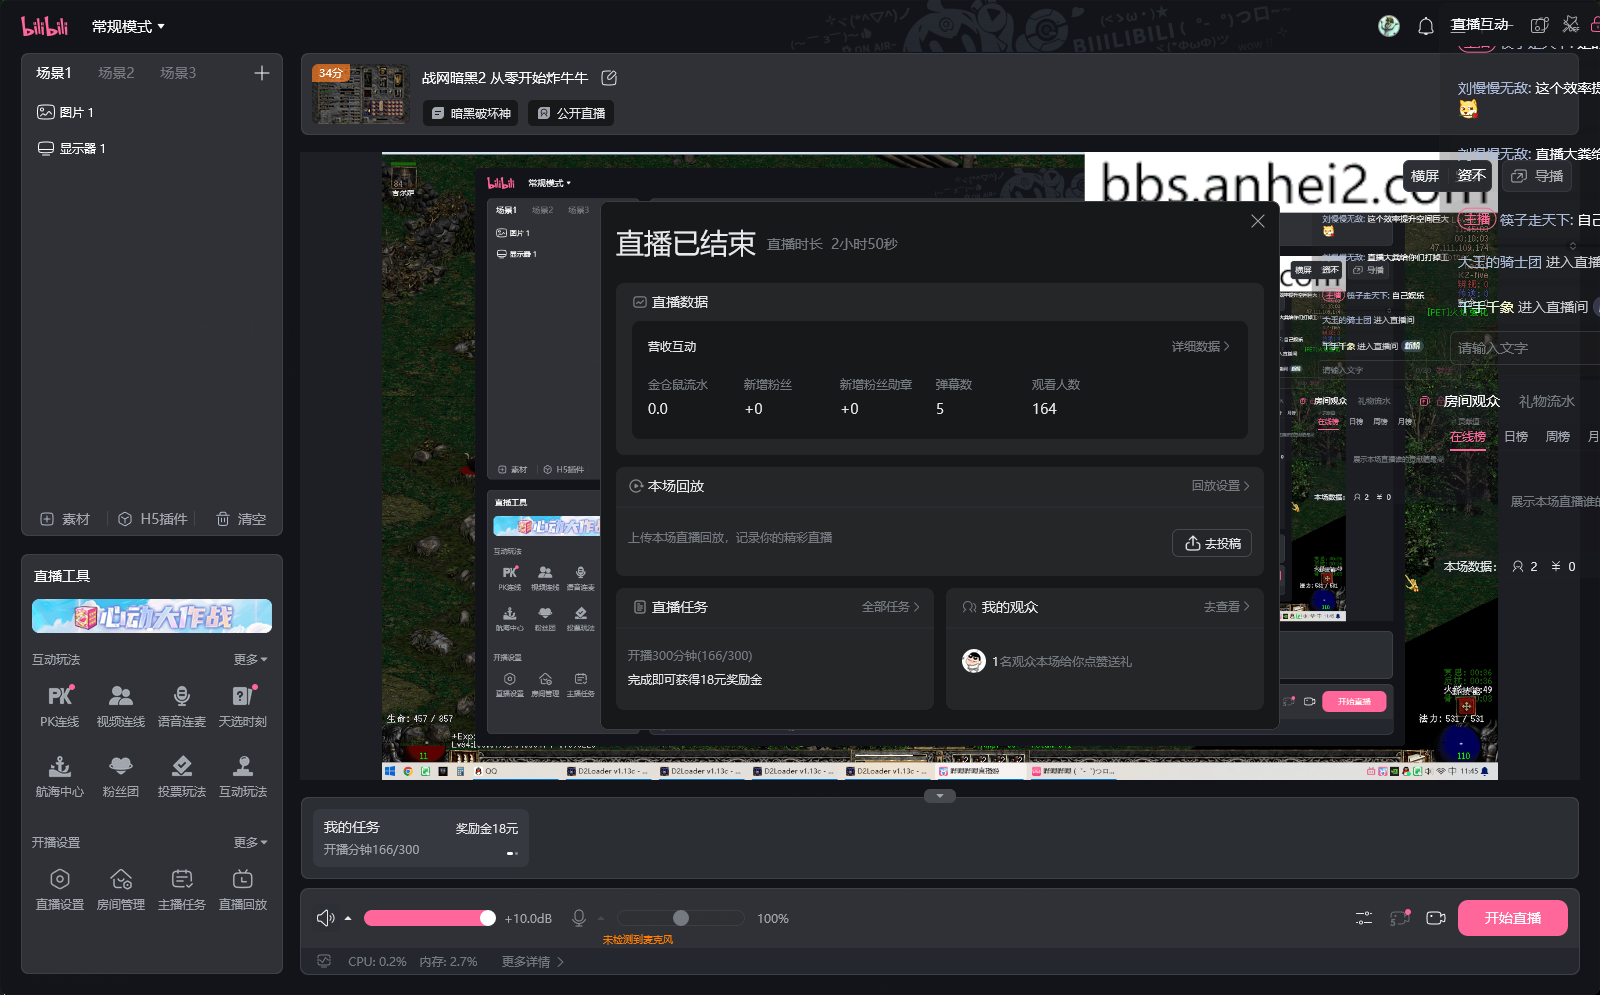The image size is (1600, 995).
Task: Toggle the microphone mute icon
Action: (579, 918)
